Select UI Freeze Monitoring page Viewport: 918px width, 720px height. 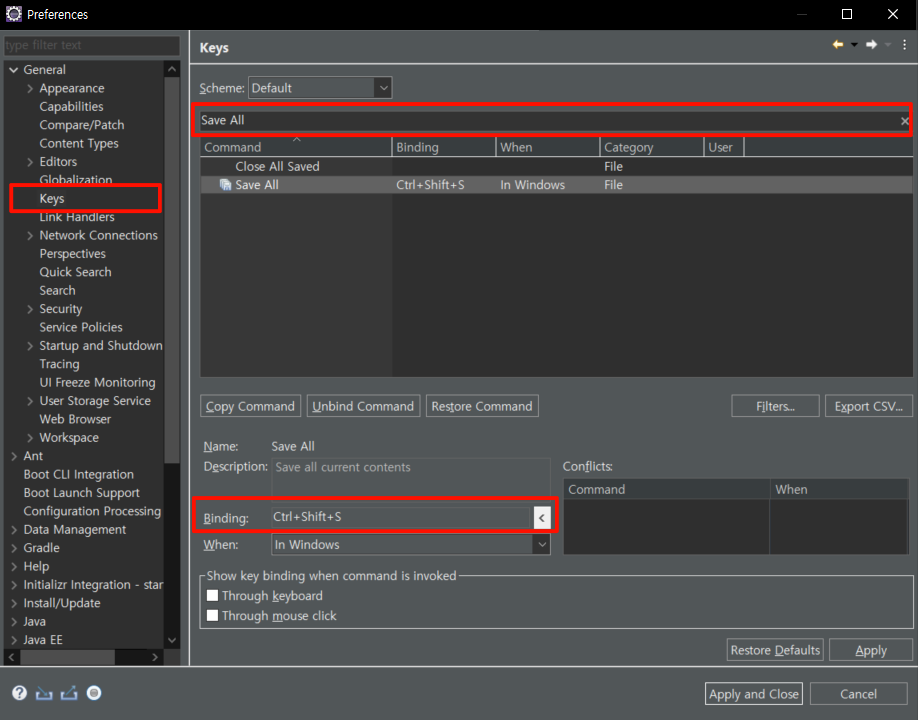pyautogui.click(x=97, y=382)
